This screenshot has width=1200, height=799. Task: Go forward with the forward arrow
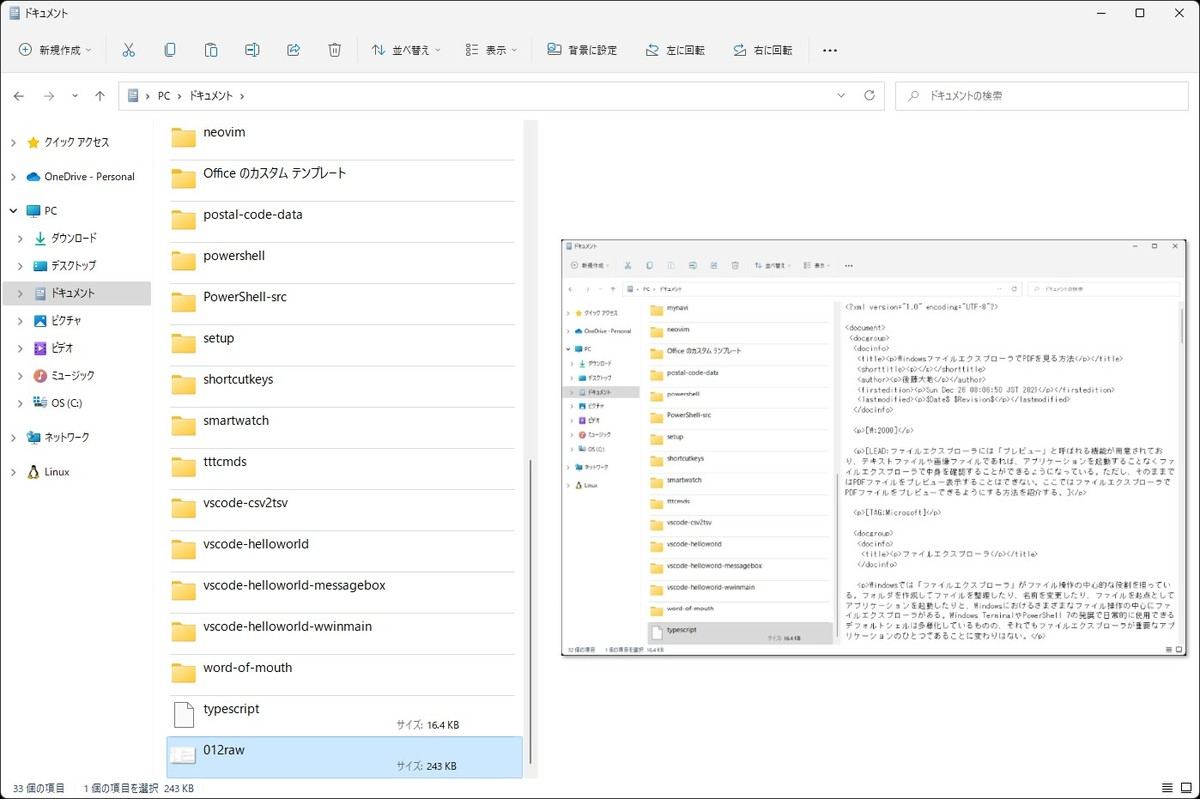[x=48, y=96]
